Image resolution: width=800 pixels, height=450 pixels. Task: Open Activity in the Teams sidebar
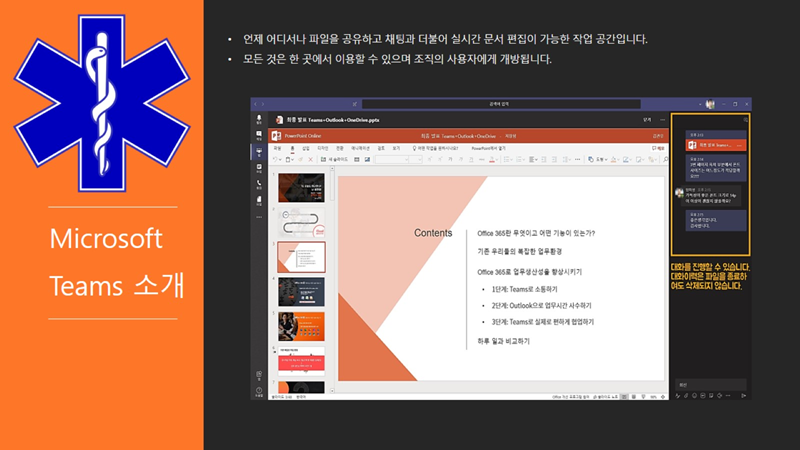pyautogui.click(x=259, y=119)
